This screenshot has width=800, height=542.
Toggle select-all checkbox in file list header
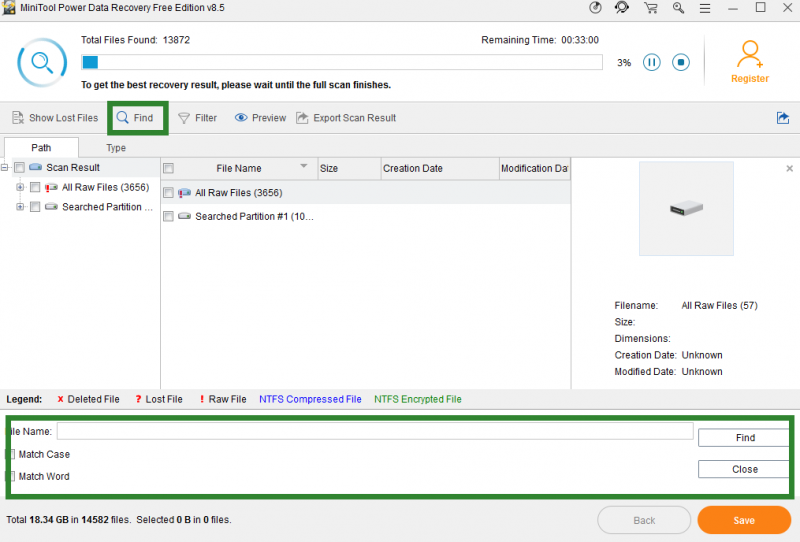coord(168,168)
